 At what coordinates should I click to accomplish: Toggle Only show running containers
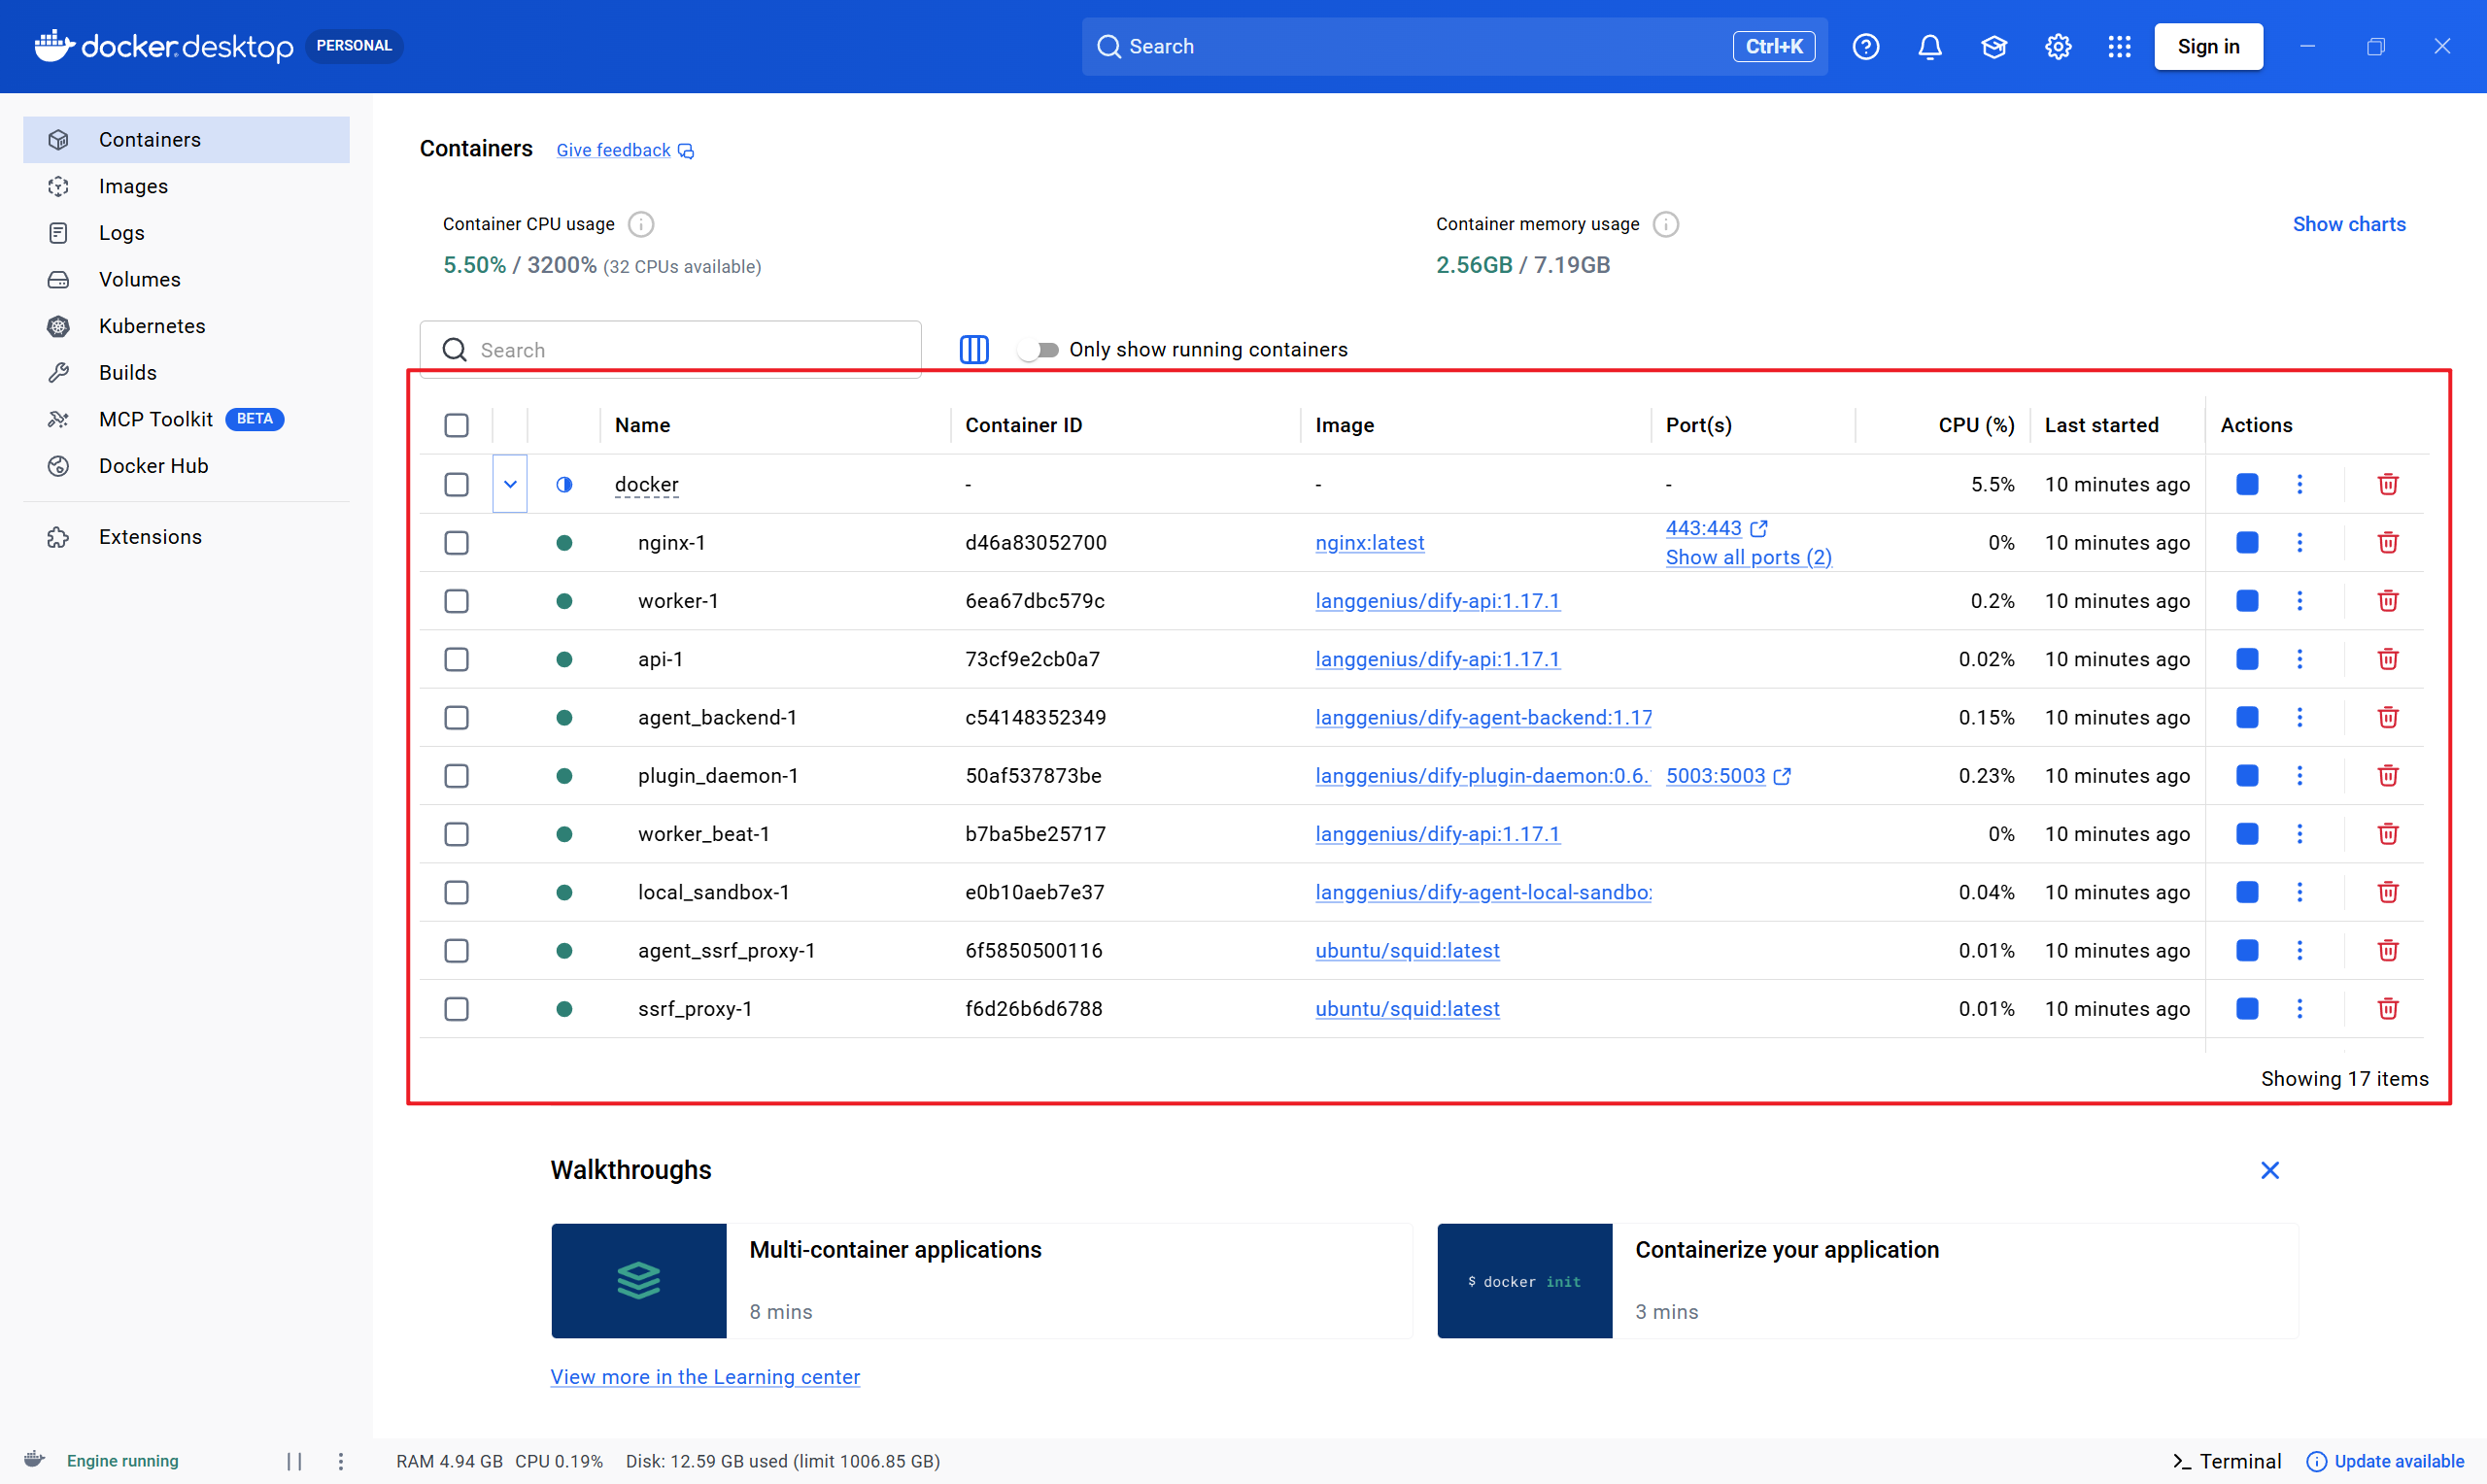1037,349
